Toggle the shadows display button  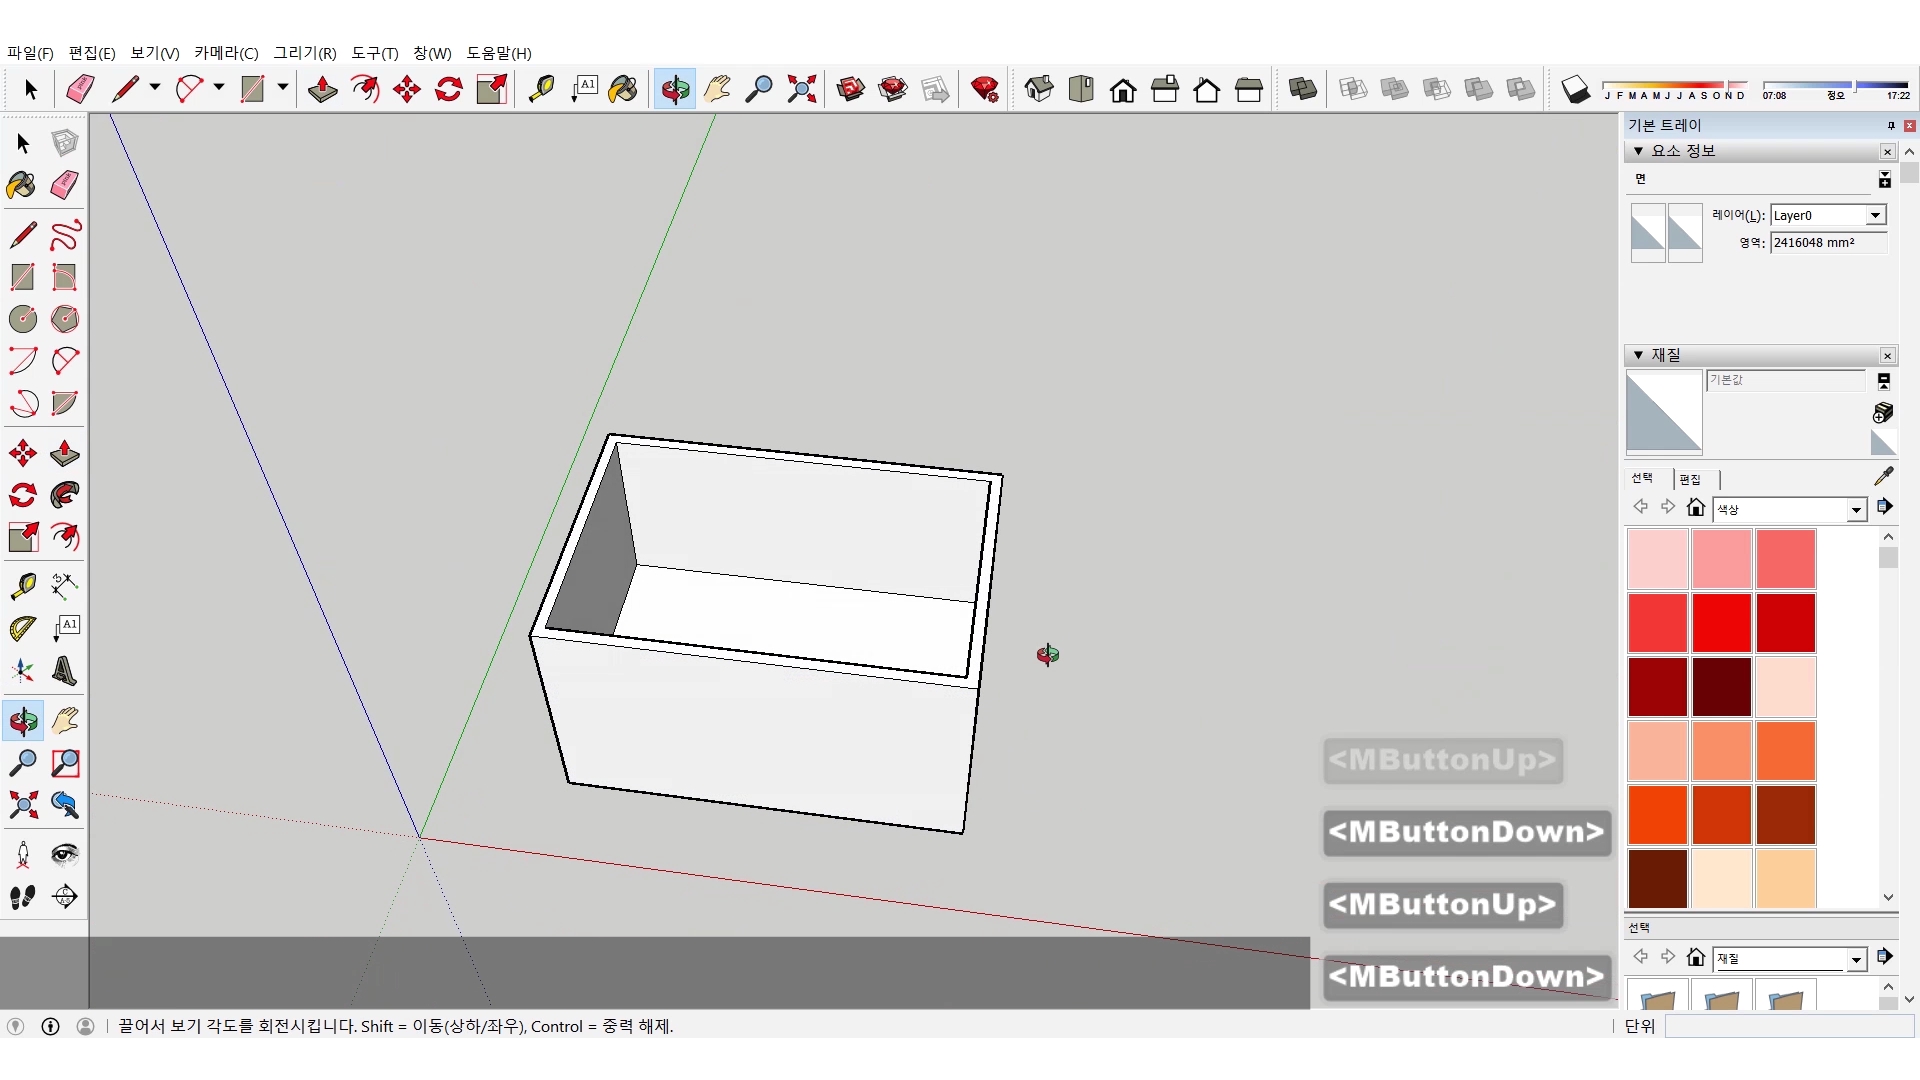(1575, 90)
